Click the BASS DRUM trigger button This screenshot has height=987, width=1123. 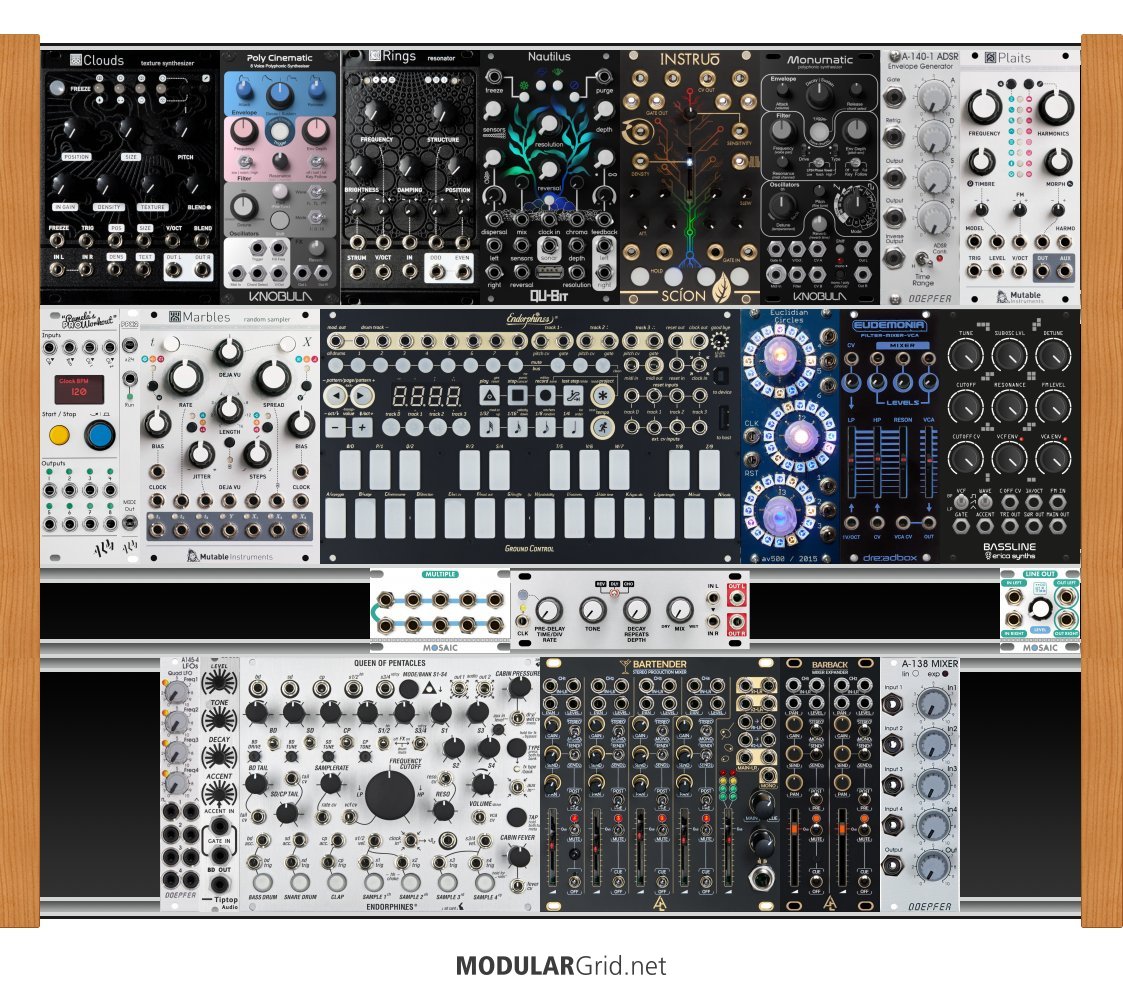(x=262, y=882)
